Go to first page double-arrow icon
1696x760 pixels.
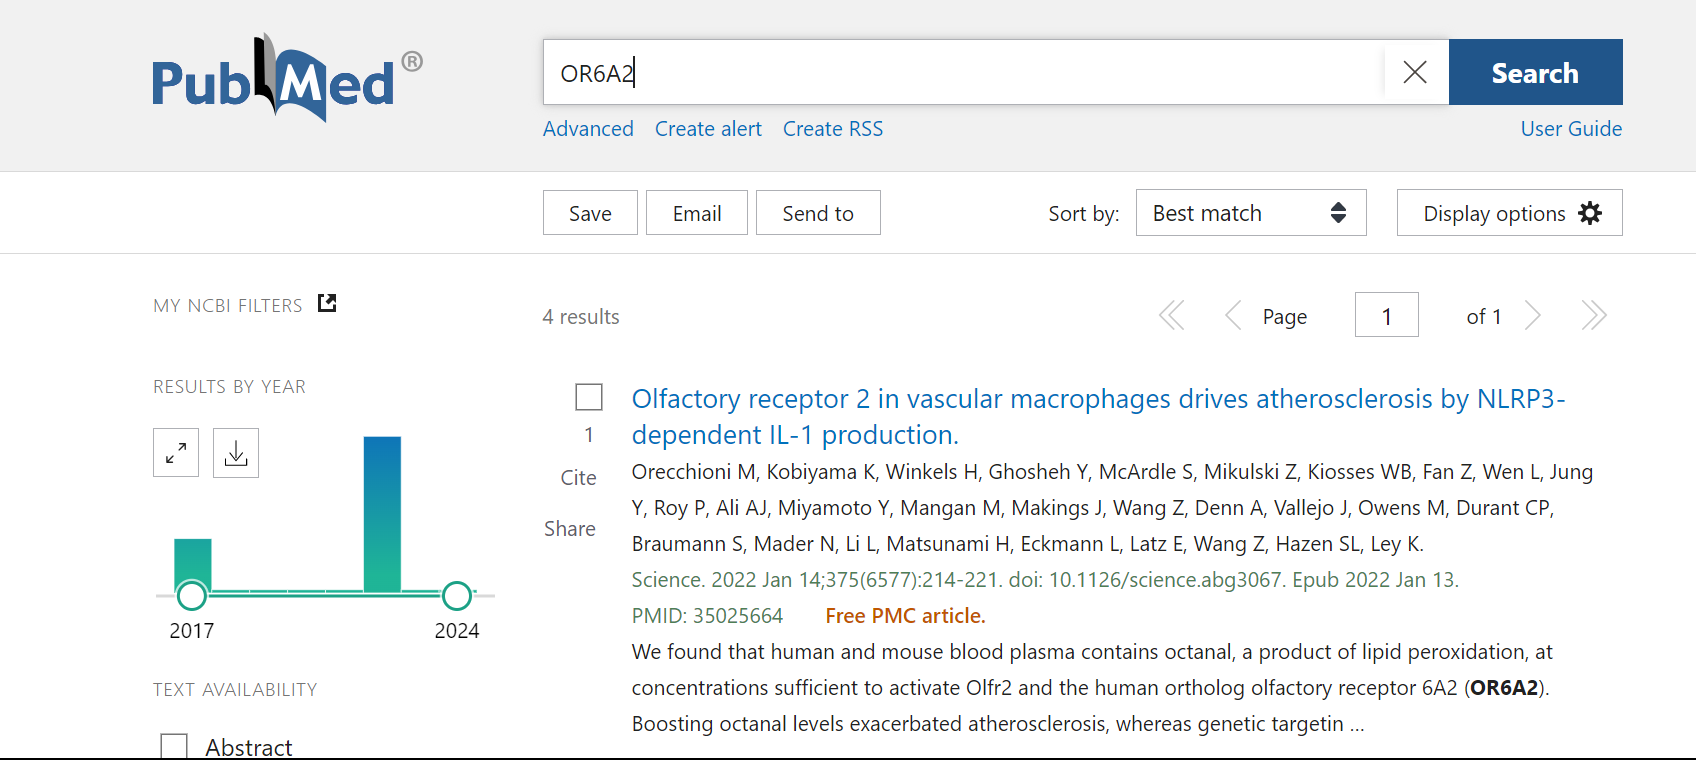[x=1171, y=316]
